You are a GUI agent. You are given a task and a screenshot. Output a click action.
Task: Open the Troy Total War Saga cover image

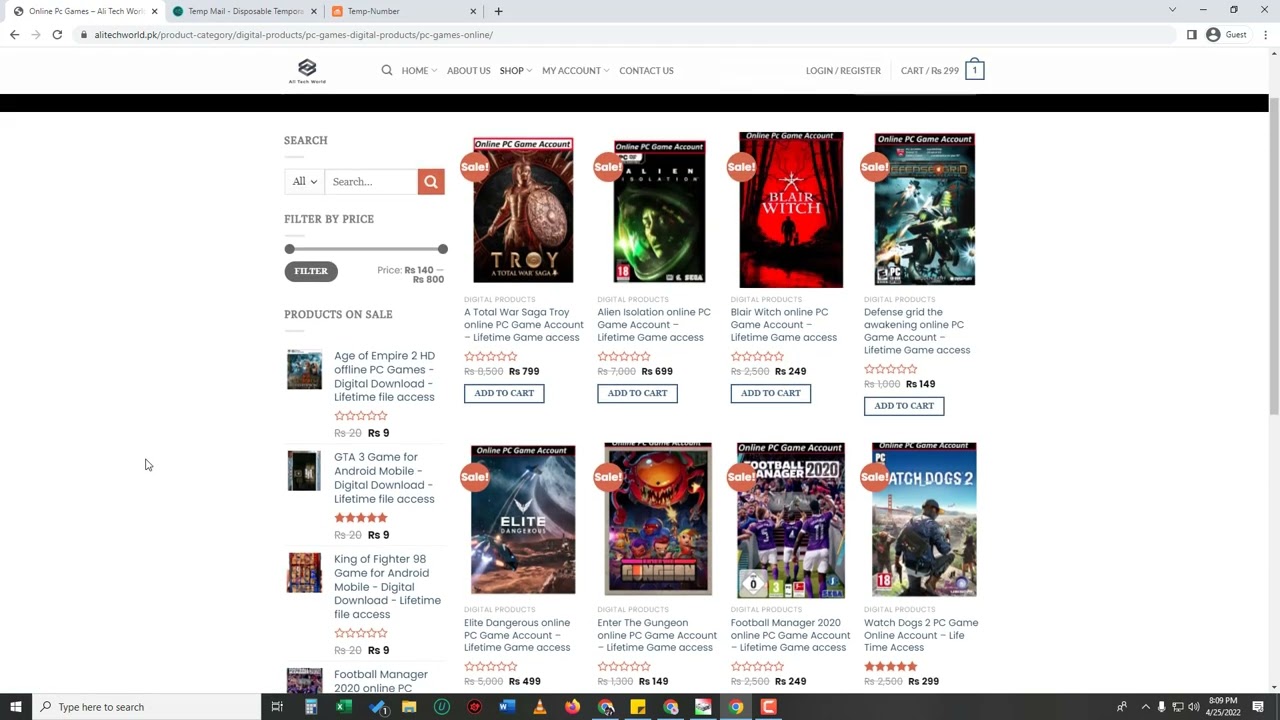coord(523,209)
